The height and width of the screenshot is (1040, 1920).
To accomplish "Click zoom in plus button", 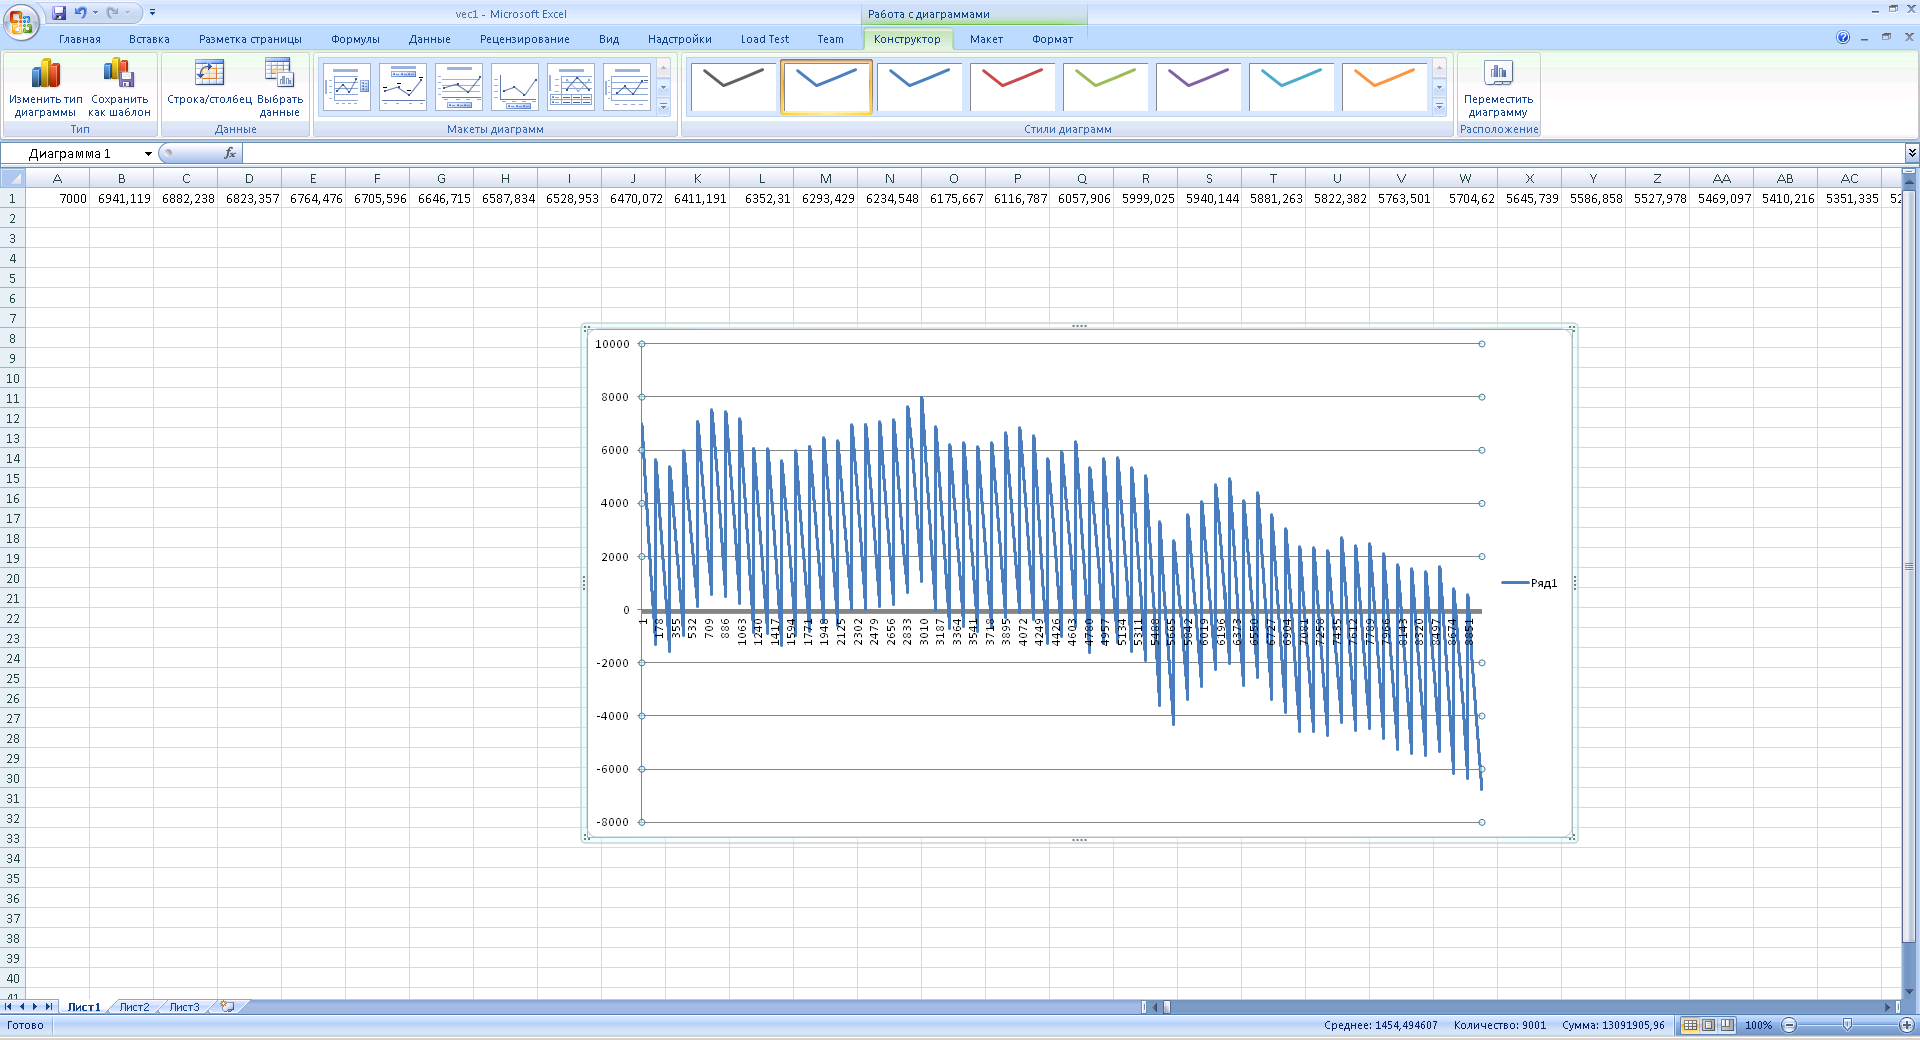I will [1906, 1025].
